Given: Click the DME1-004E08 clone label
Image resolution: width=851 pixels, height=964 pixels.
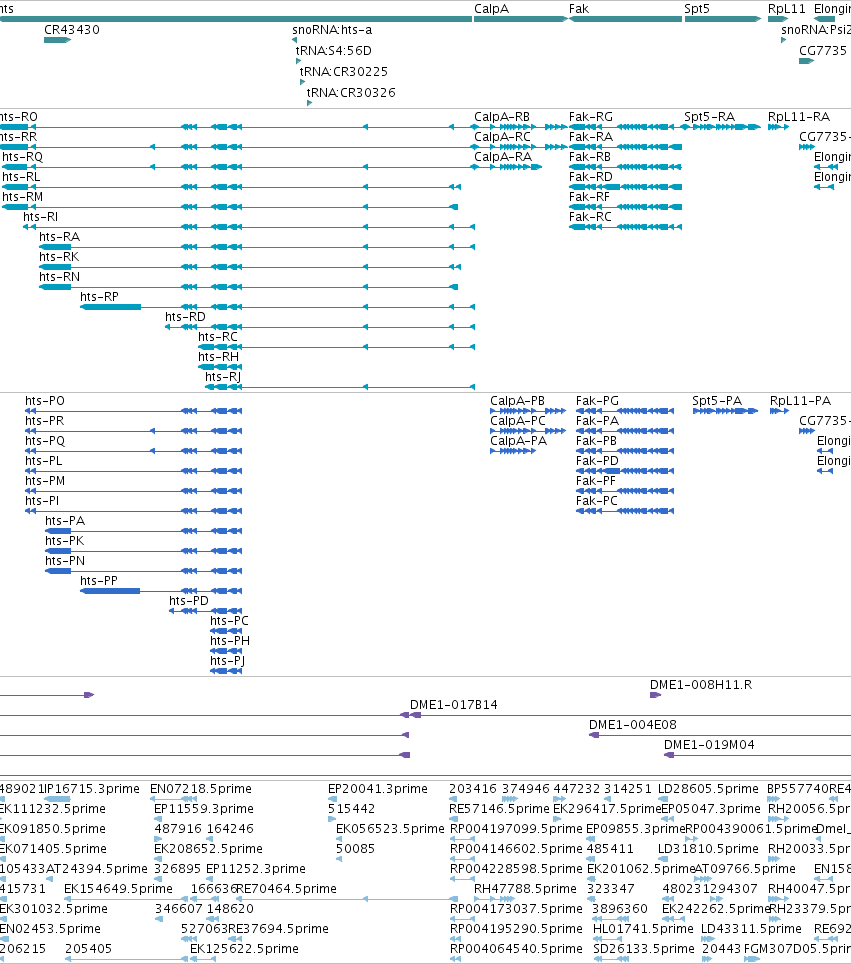Looking at the screenshot, I should pos(633,725).
